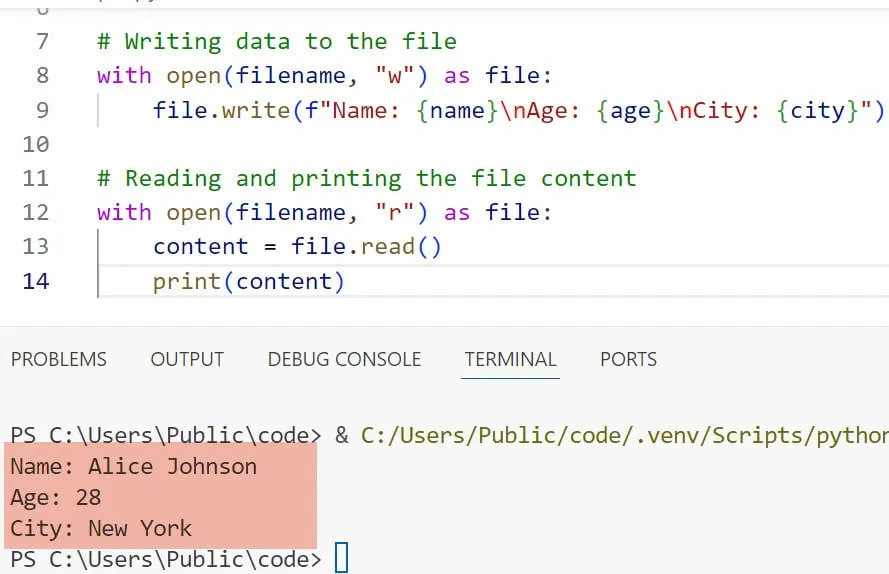Viewport: 889px width, 574px height.
Task: Click the file.write call on line 9
Action: click(x=220, y=110)
